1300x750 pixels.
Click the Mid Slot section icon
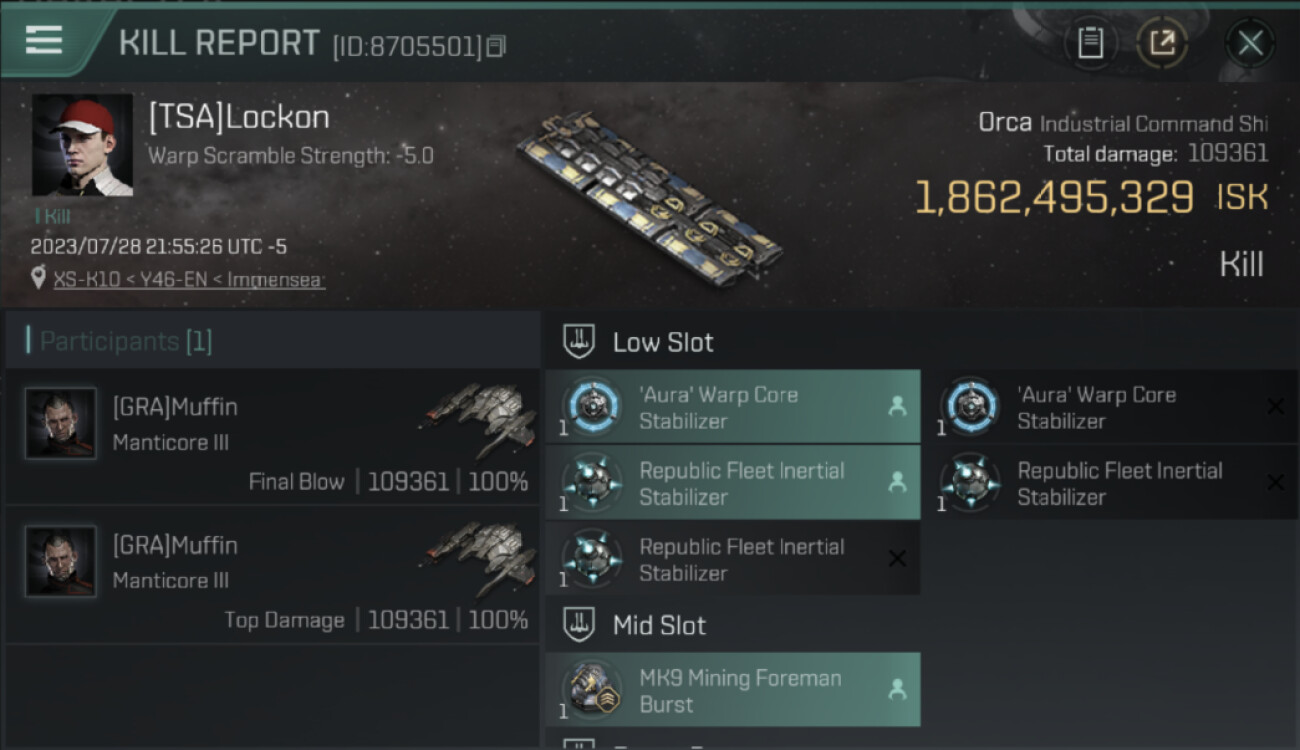tap(579, 626)
